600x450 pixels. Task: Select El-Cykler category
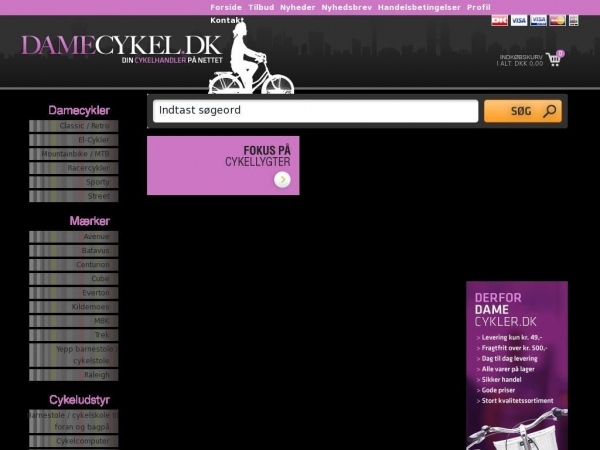pyautogui.click(x=73, y=140)
